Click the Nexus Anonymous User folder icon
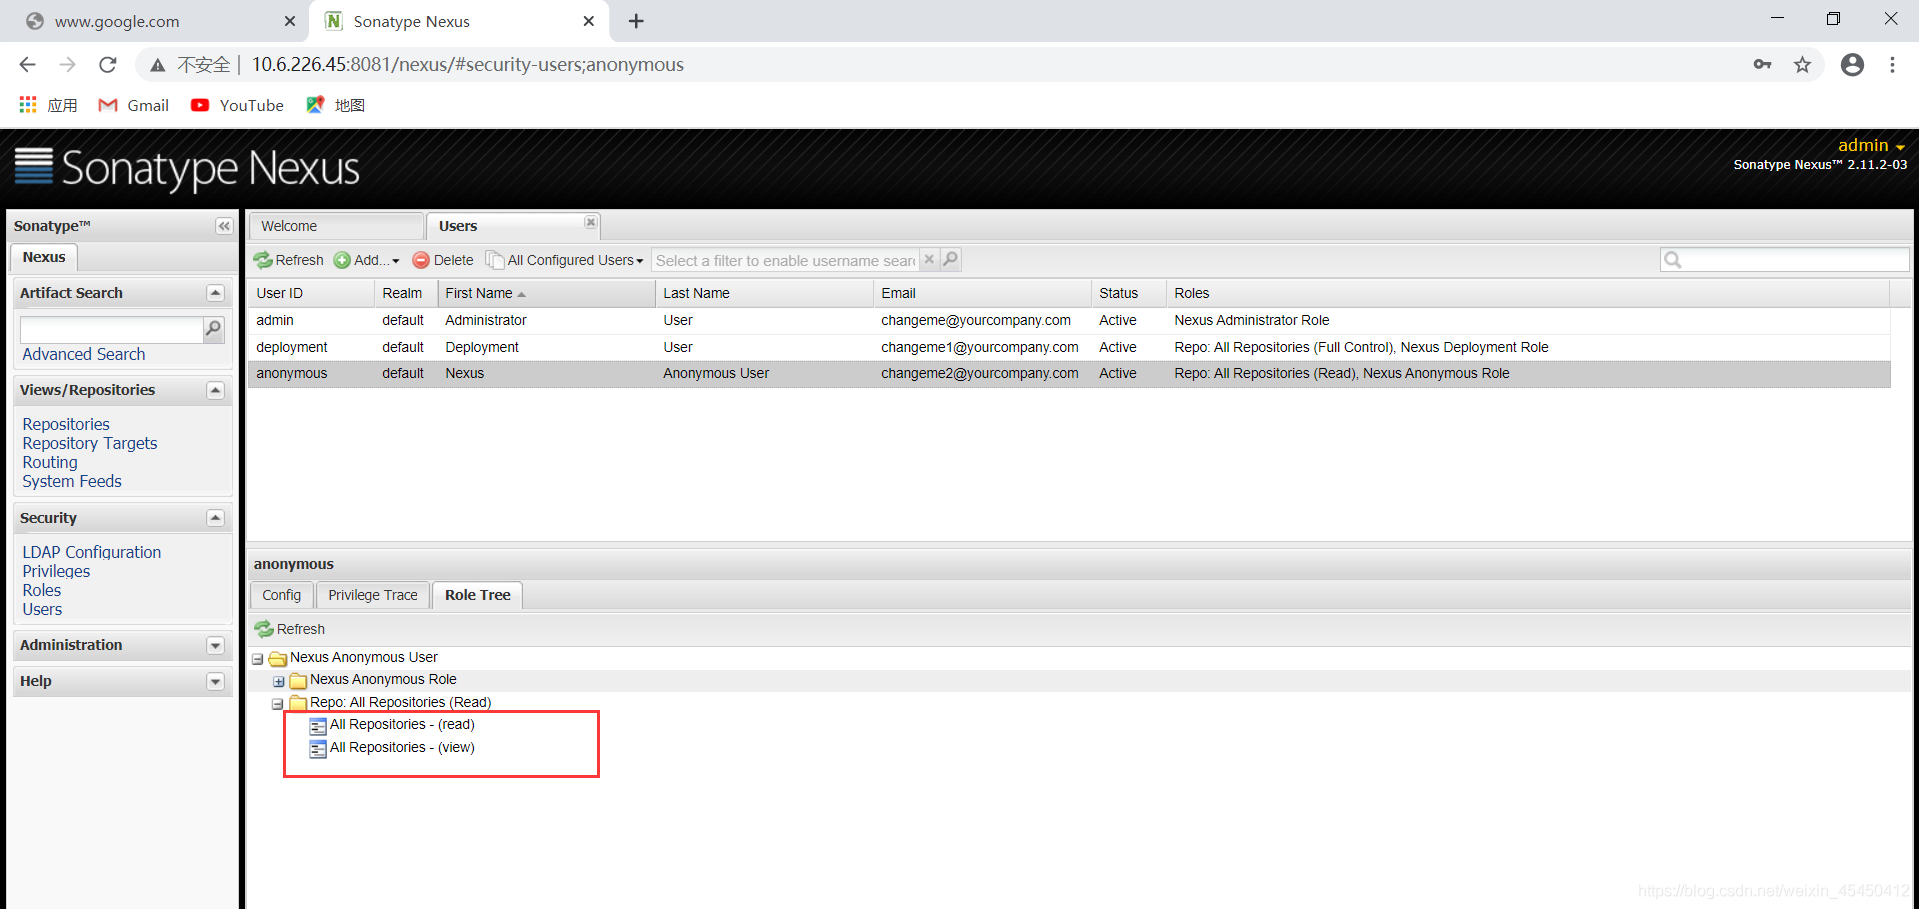Screen dimensions: 1919x909 (x=278, y=659)
